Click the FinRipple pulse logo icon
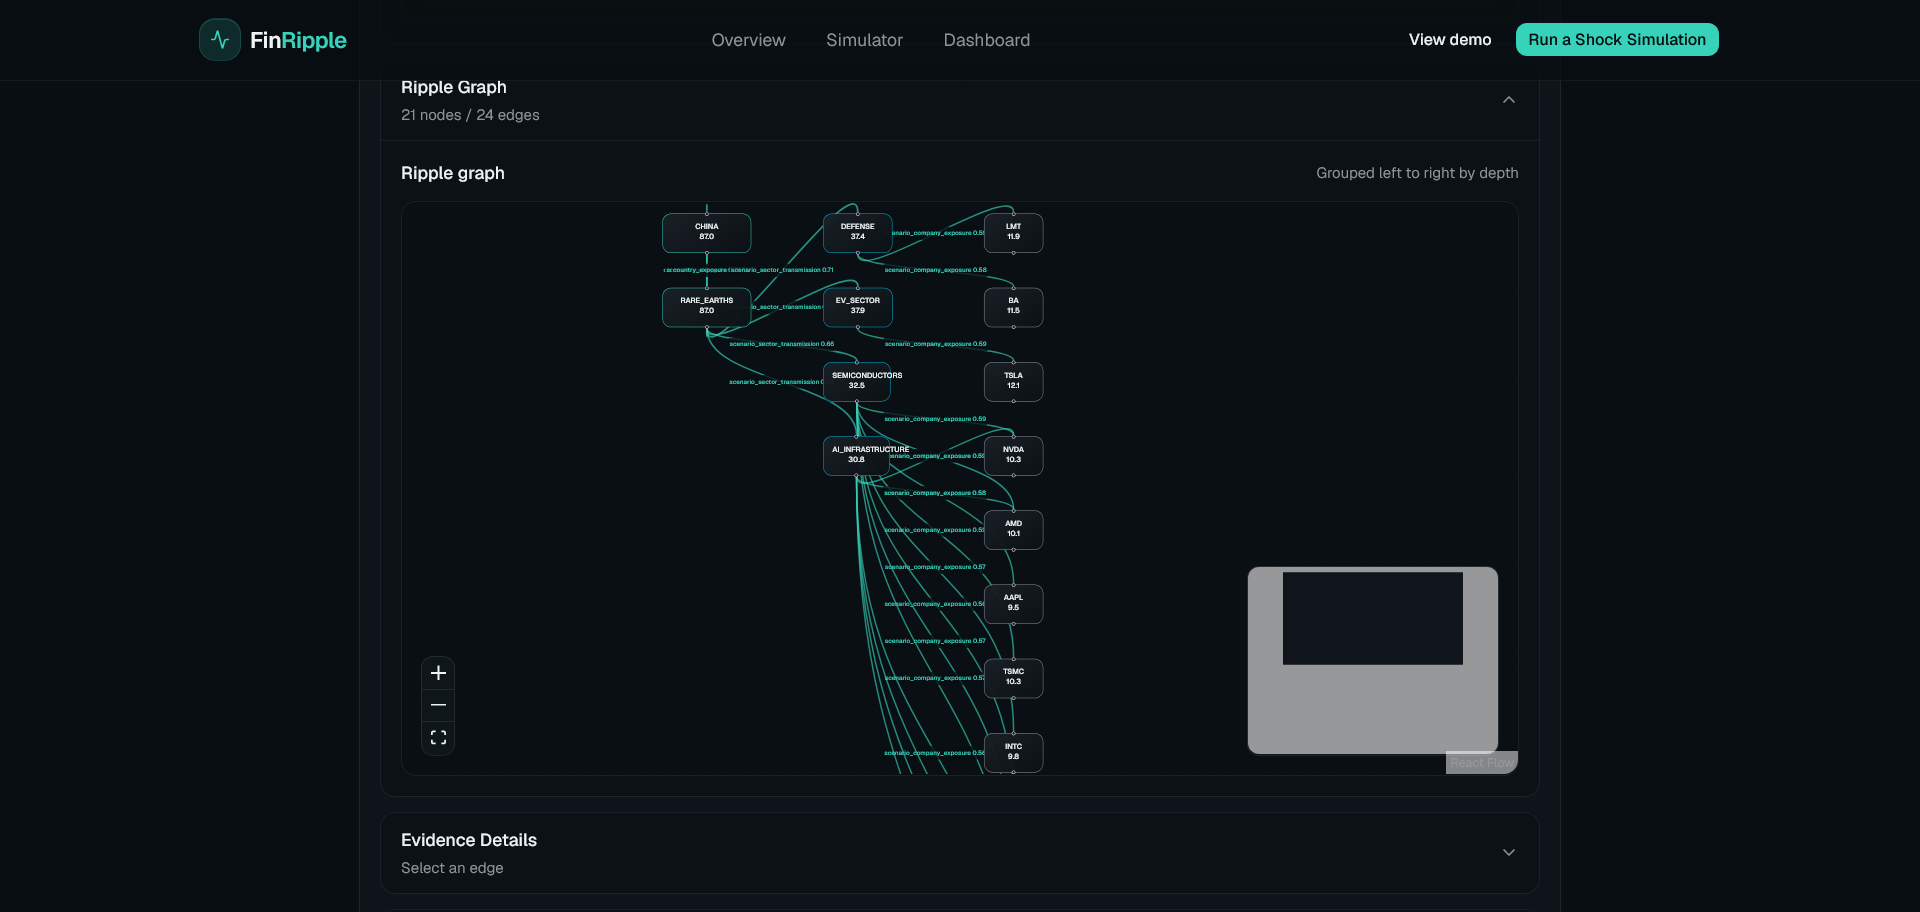 [x=220, y=40]
